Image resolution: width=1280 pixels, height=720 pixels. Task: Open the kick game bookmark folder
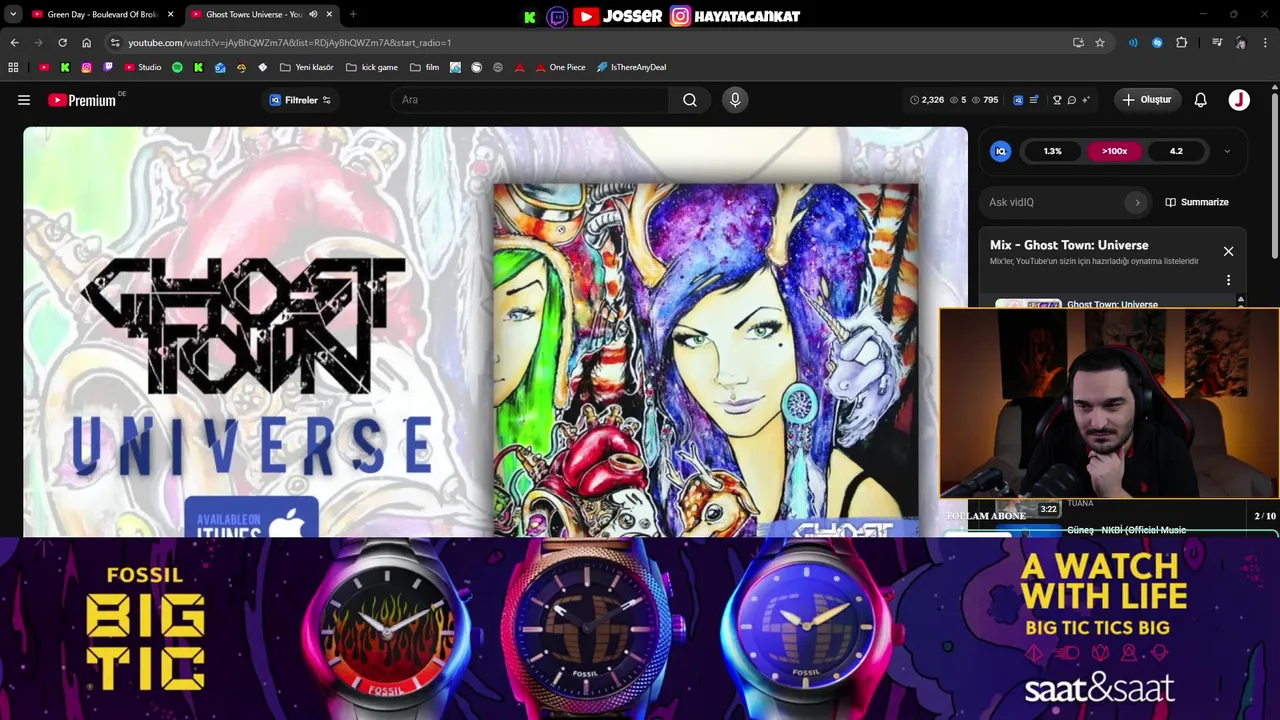click(371, 67)
